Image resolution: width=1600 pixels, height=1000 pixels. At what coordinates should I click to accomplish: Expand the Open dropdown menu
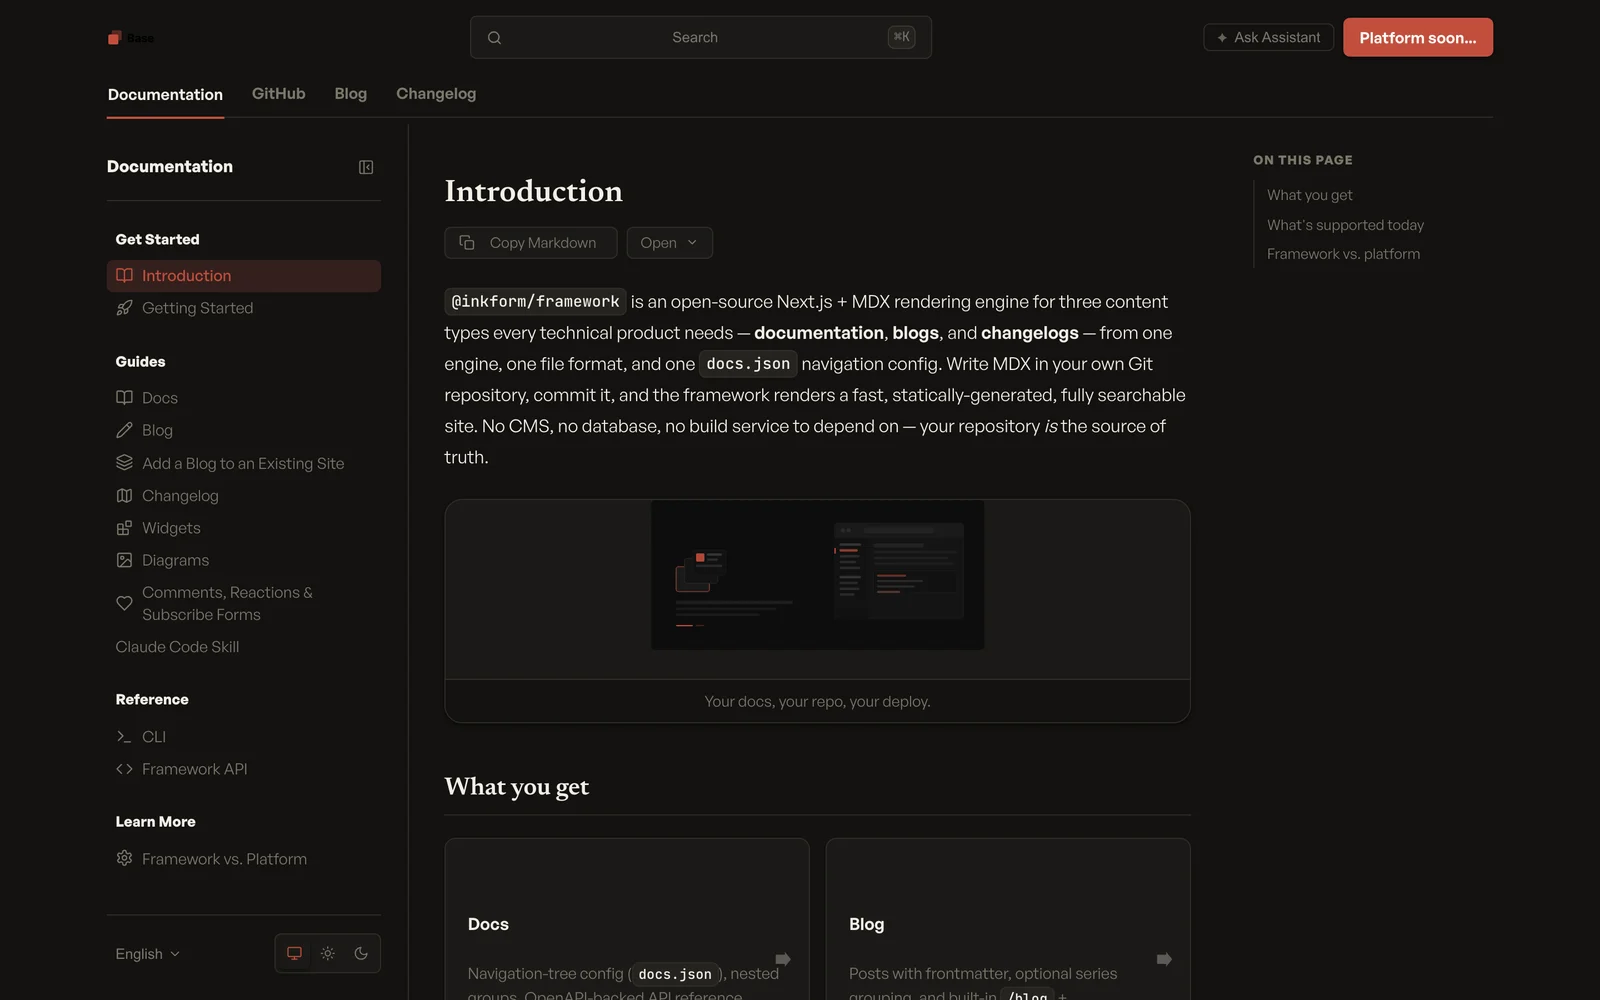669,243
